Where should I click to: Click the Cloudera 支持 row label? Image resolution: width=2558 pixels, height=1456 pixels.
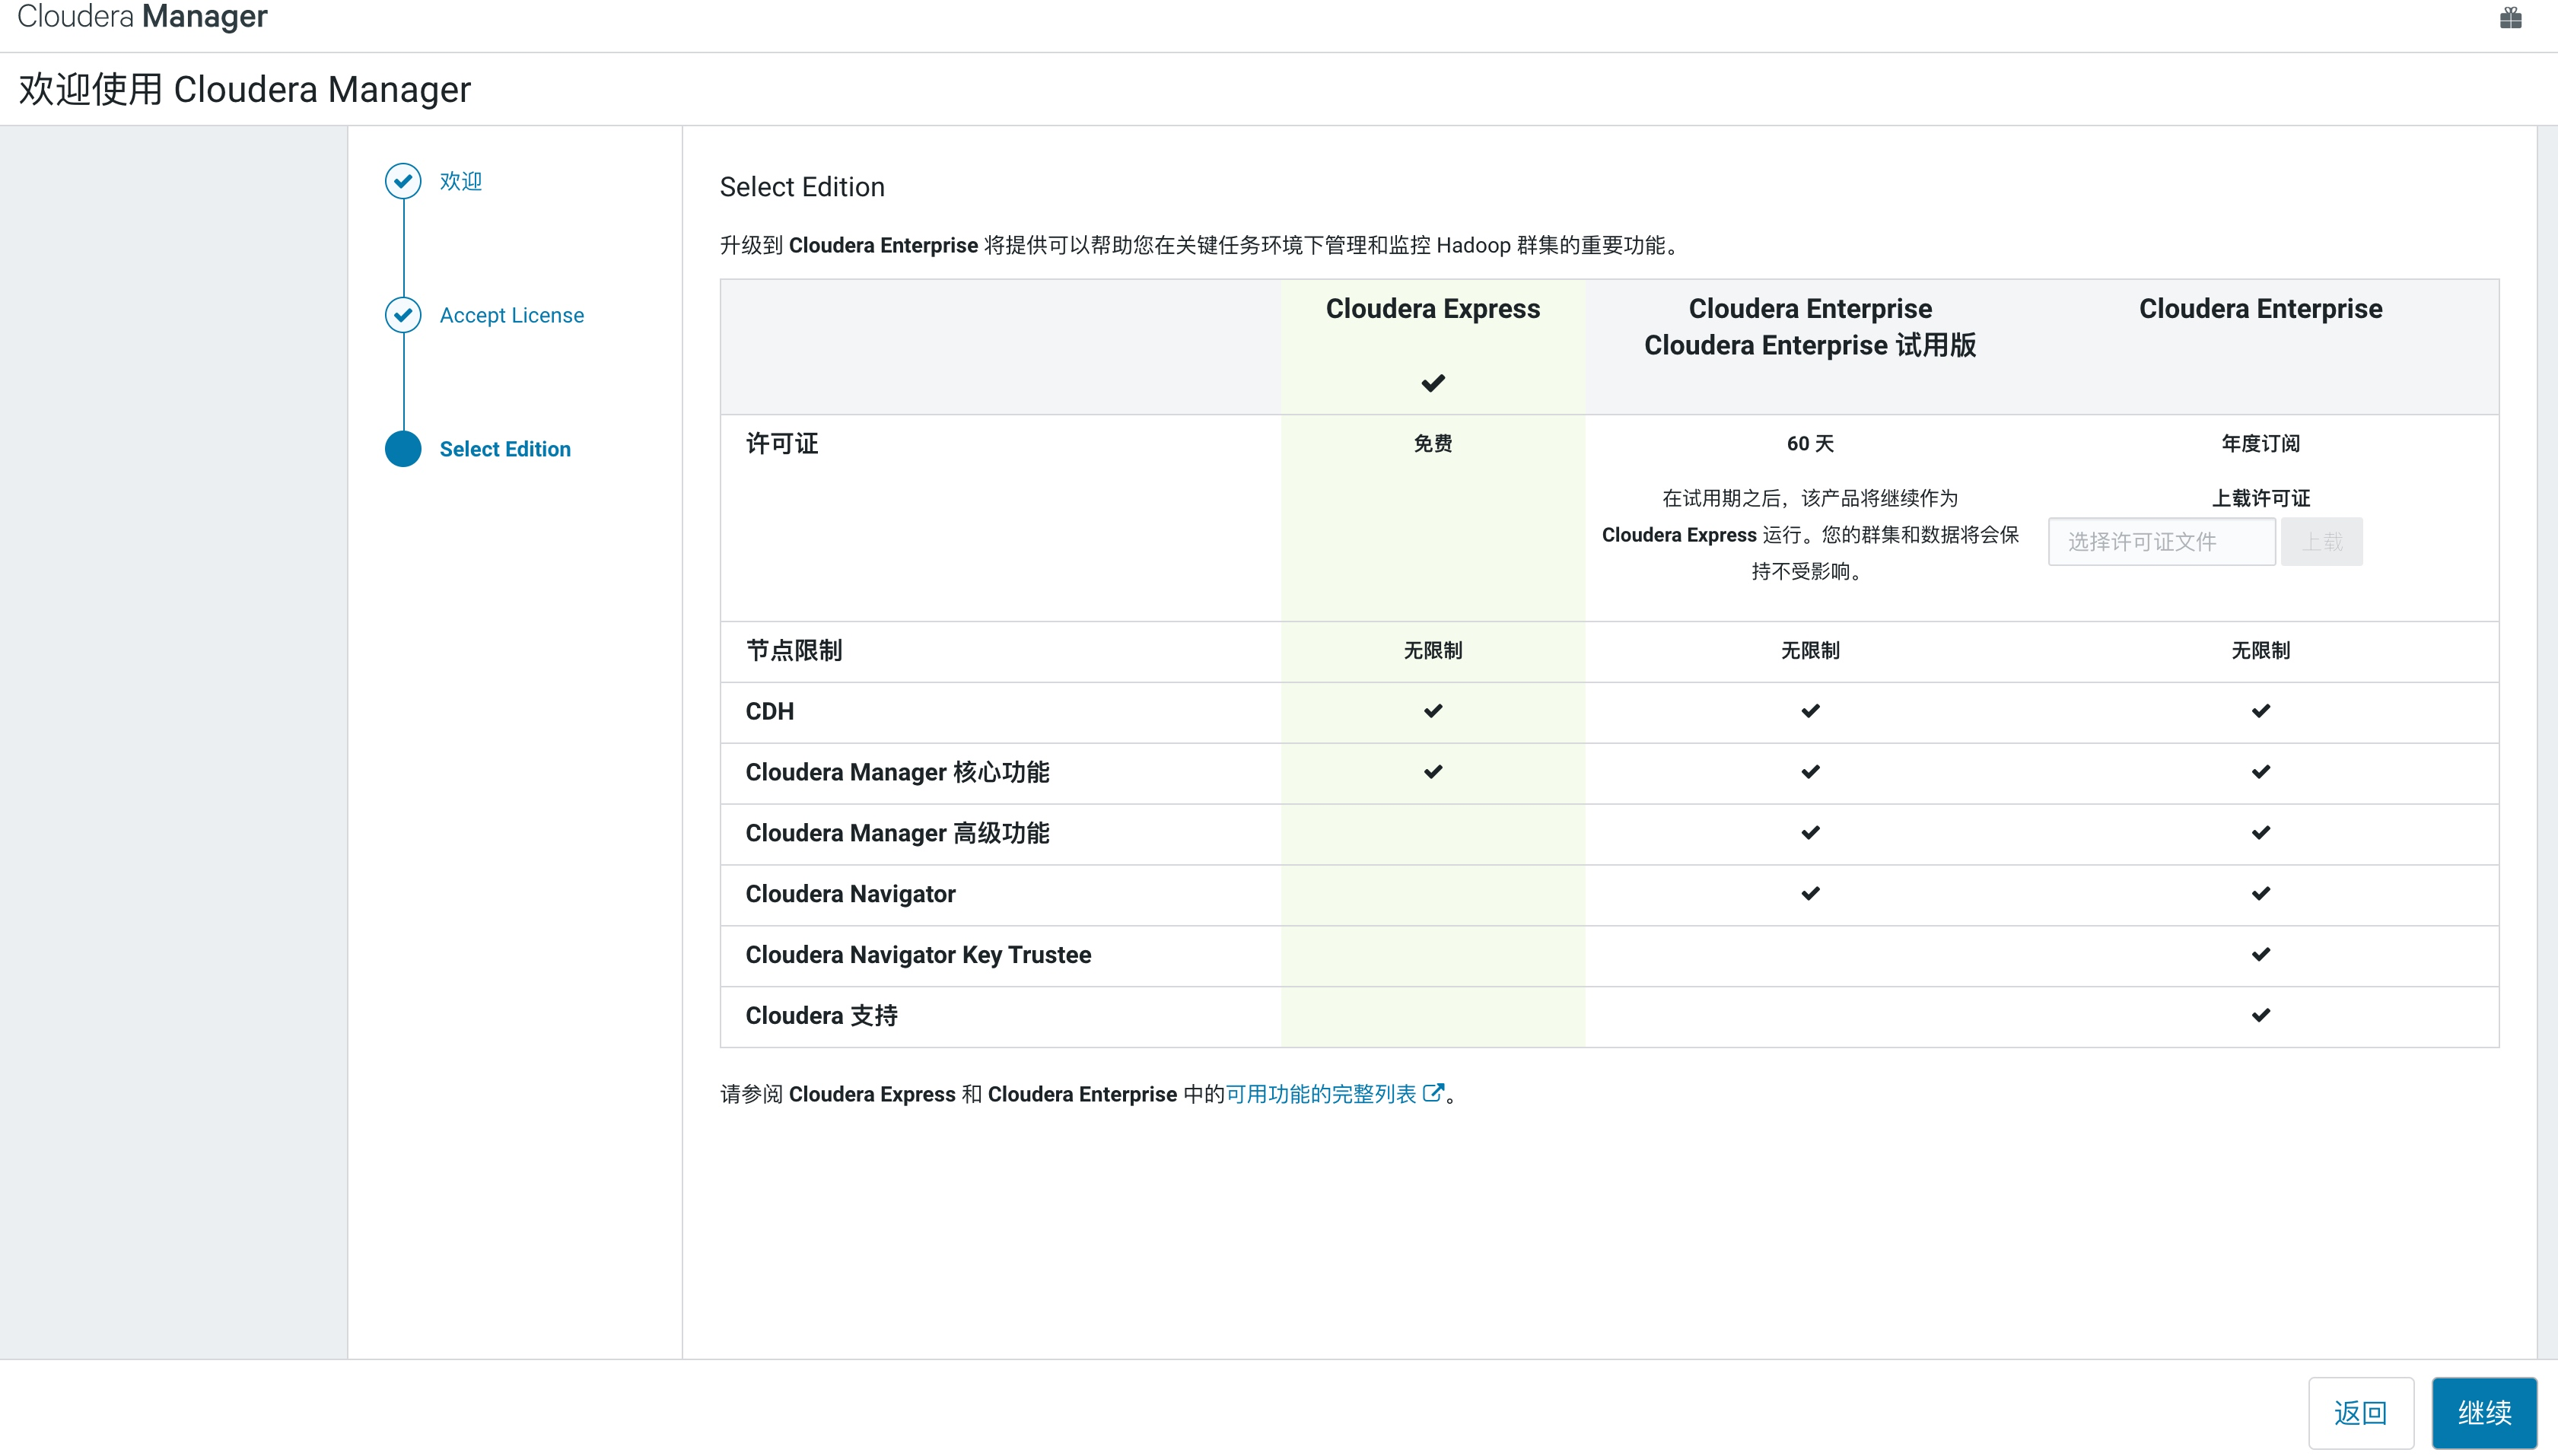pyautogui.click(x=821, y=1016)
